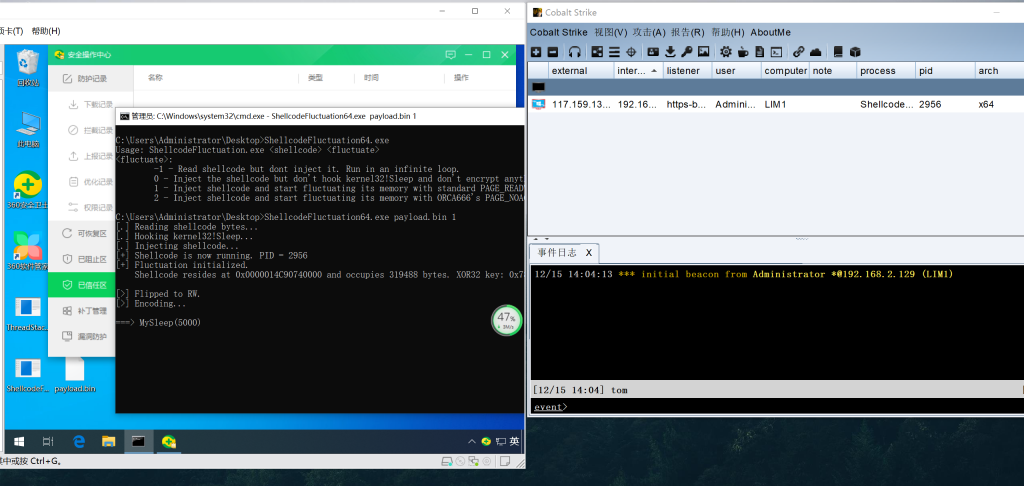Viewport: 1024px width, 486px height.
Task: Open the 攻击(A) menu
Action: tap(649, 32)
